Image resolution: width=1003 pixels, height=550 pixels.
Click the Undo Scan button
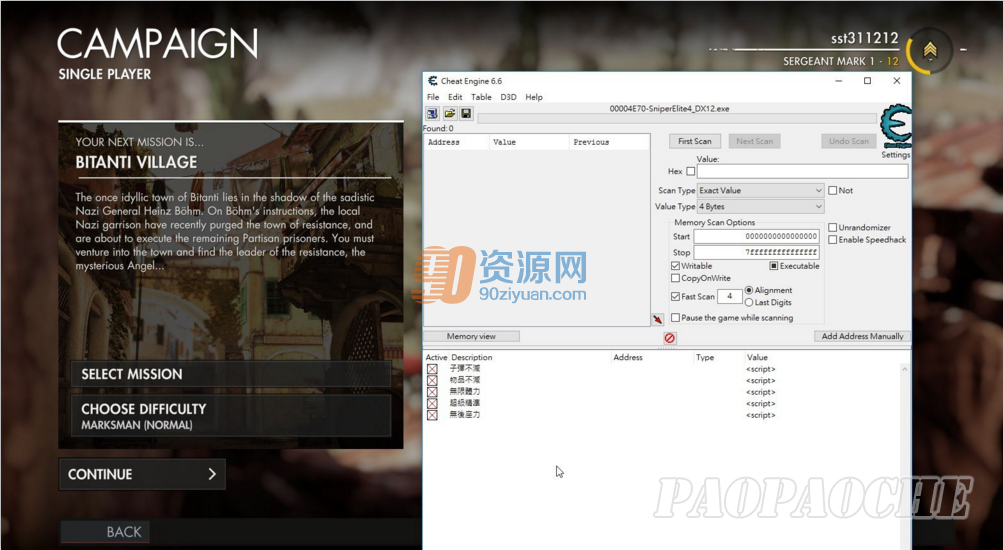pyautogui.click(x=849, y=141)
